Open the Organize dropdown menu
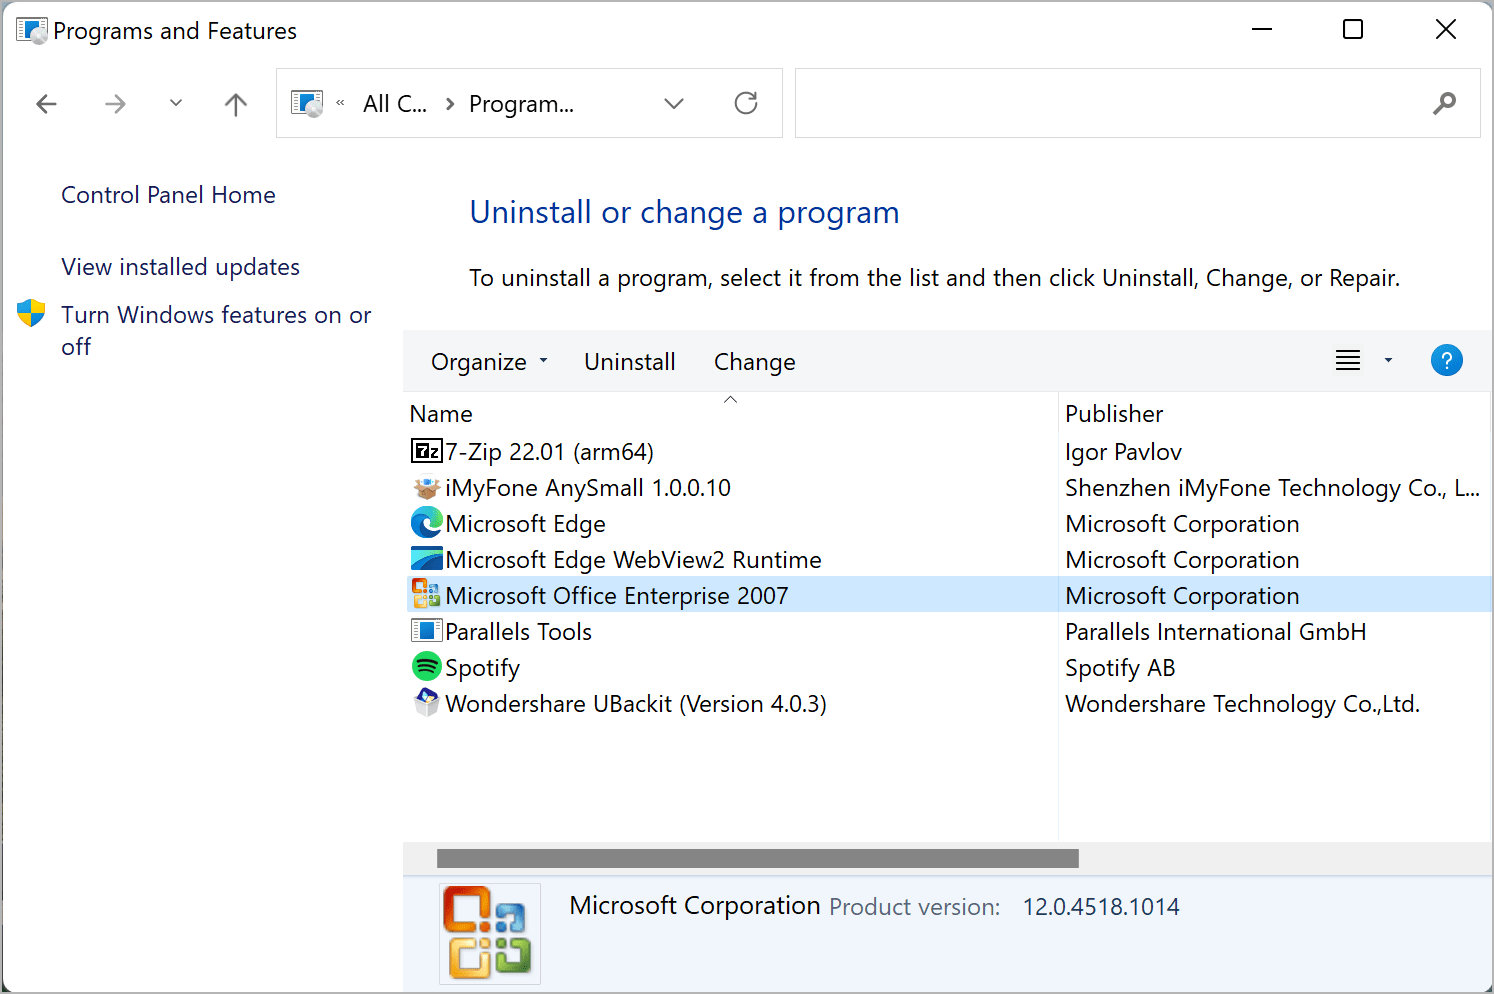 pyautogui.click(x=489, y=361)
